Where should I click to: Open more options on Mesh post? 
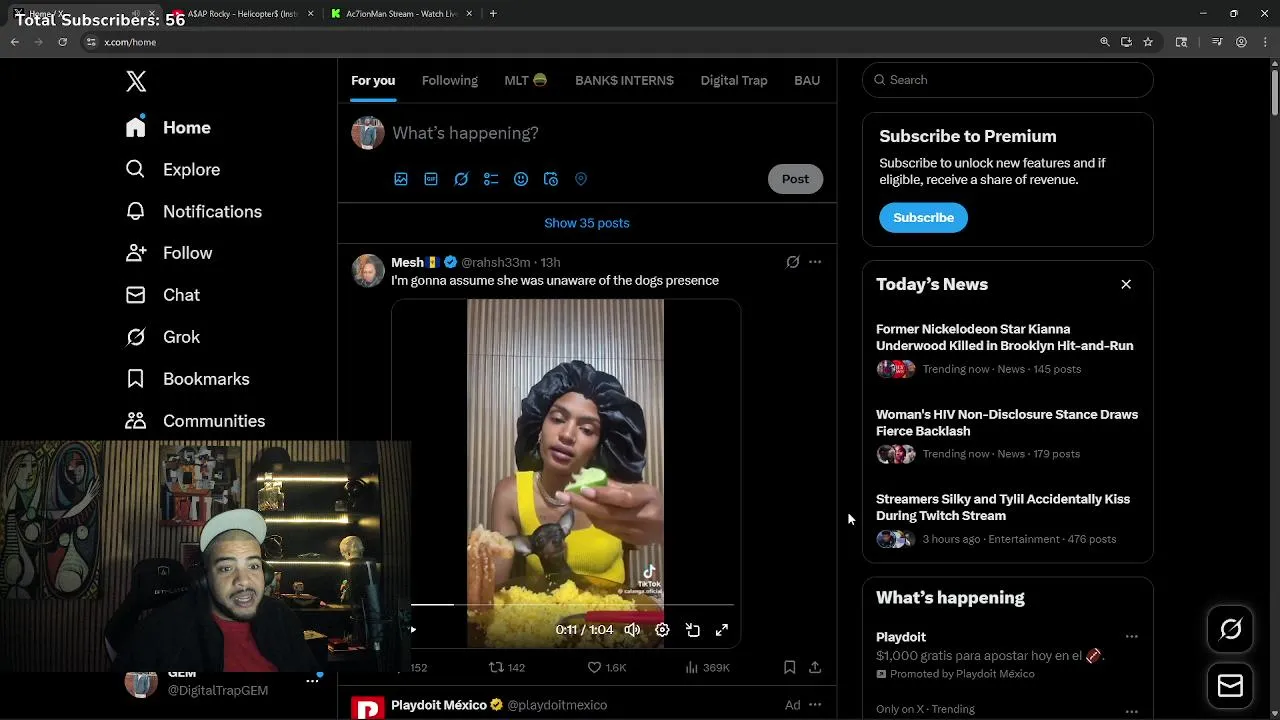click(815, 262)
